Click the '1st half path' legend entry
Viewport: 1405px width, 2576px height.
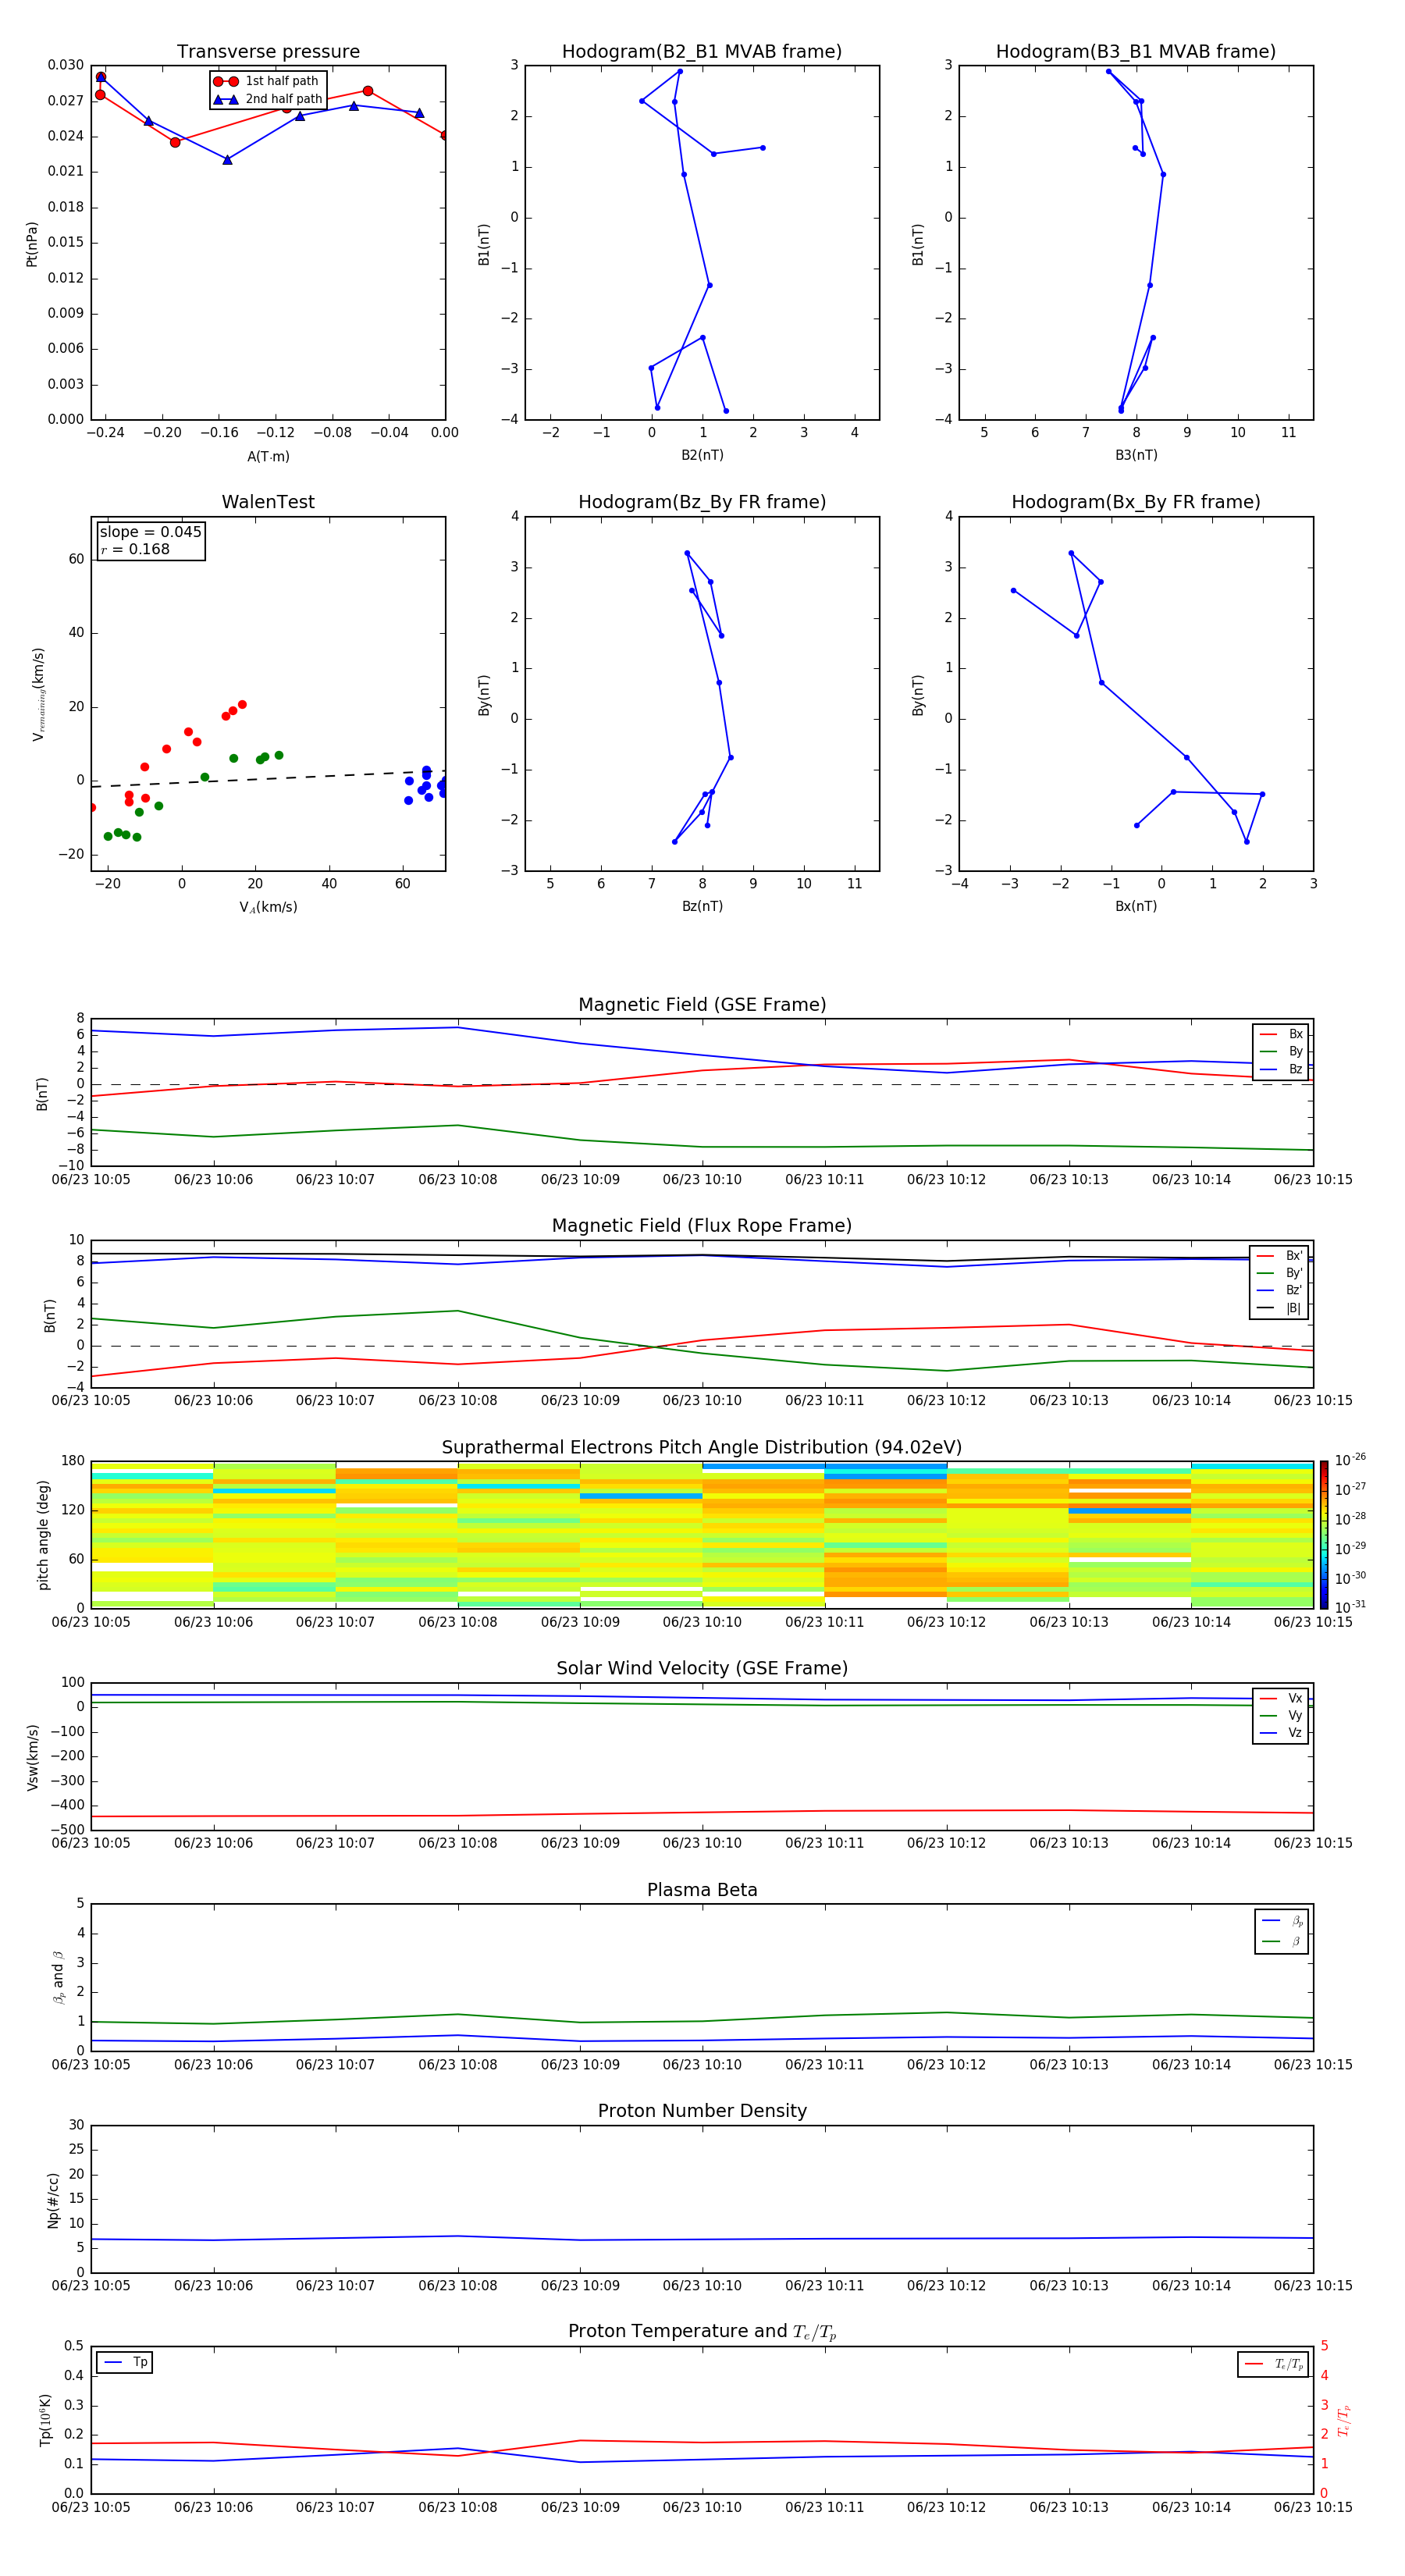[x=267, y=81]
